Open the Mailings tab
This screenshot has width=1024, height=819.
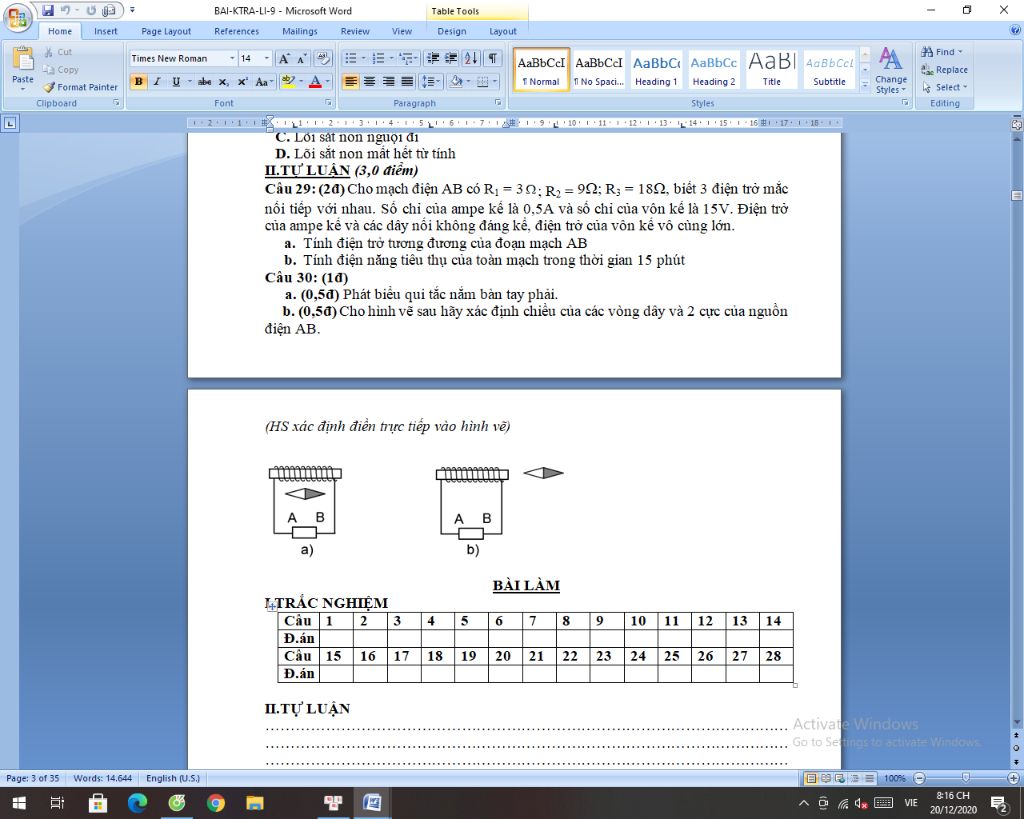coord(300,31)
